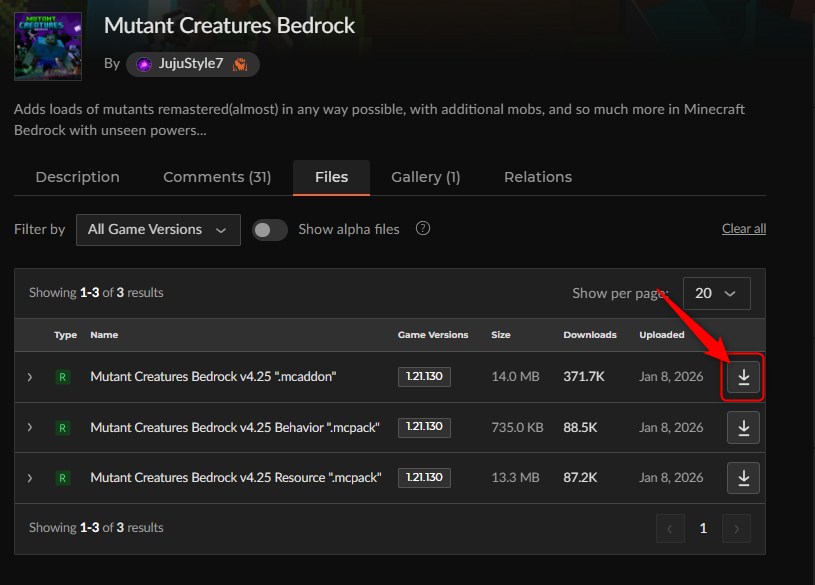Open author JujuStyle7's profile link

pyautogui.click(x=191, y=63)
